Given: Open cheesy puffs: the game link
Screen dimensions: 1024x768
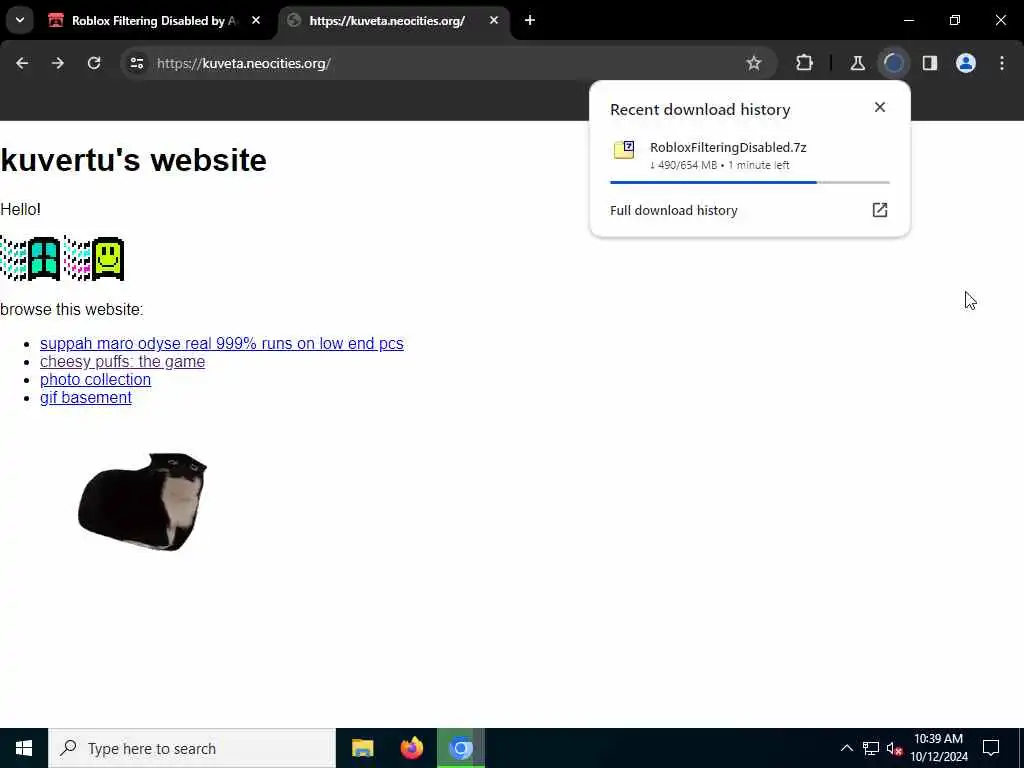Looking at the screenshot, I should (123, 362).
